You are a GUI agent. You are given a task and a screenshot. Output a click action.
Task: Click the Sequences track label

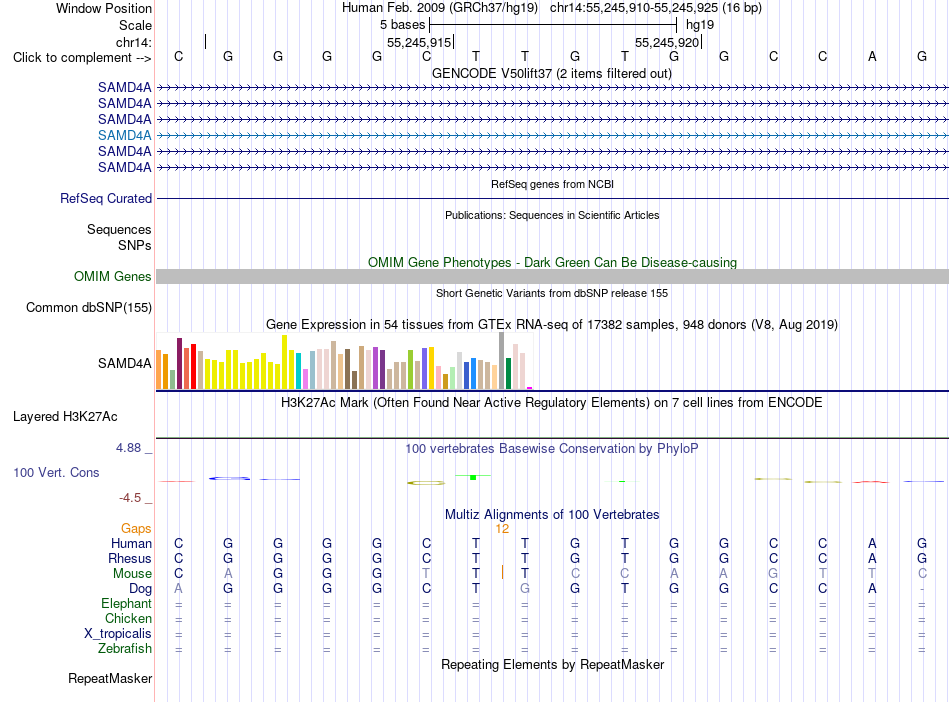tap(119, 230)
